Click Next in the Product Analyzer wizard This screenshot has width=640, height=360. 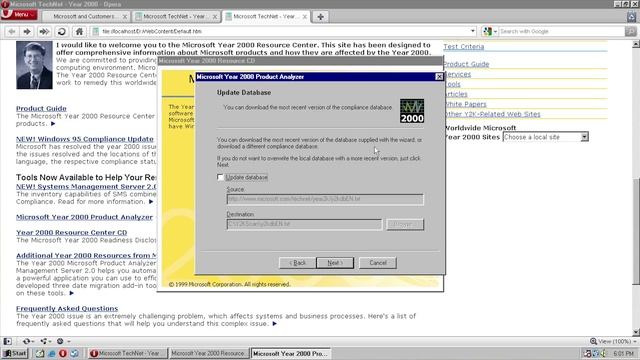tap(335, 263)
